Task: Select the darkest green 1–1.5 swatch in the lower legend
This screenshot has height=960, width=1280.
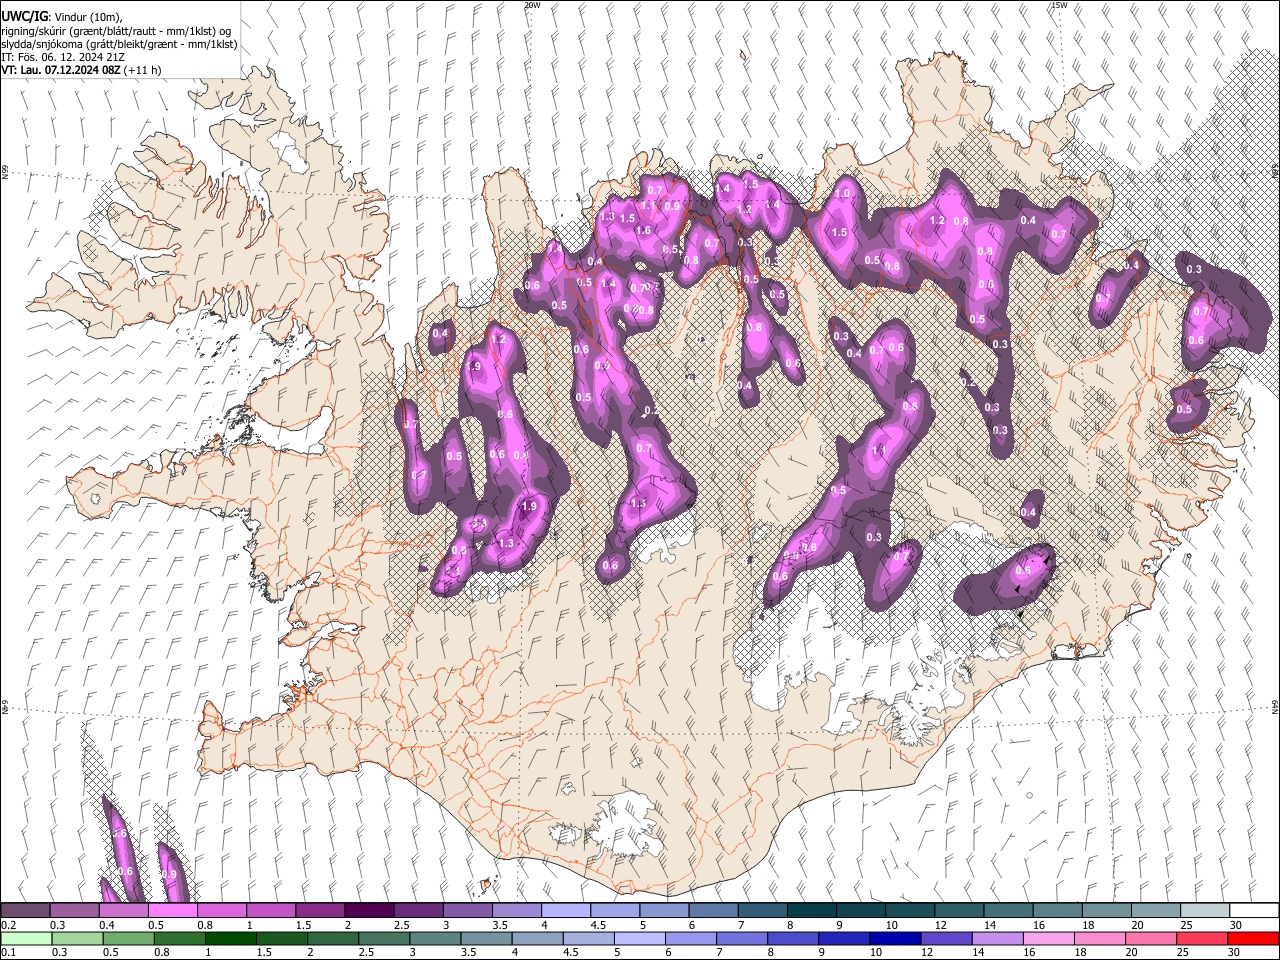Action: pos(231,939)
